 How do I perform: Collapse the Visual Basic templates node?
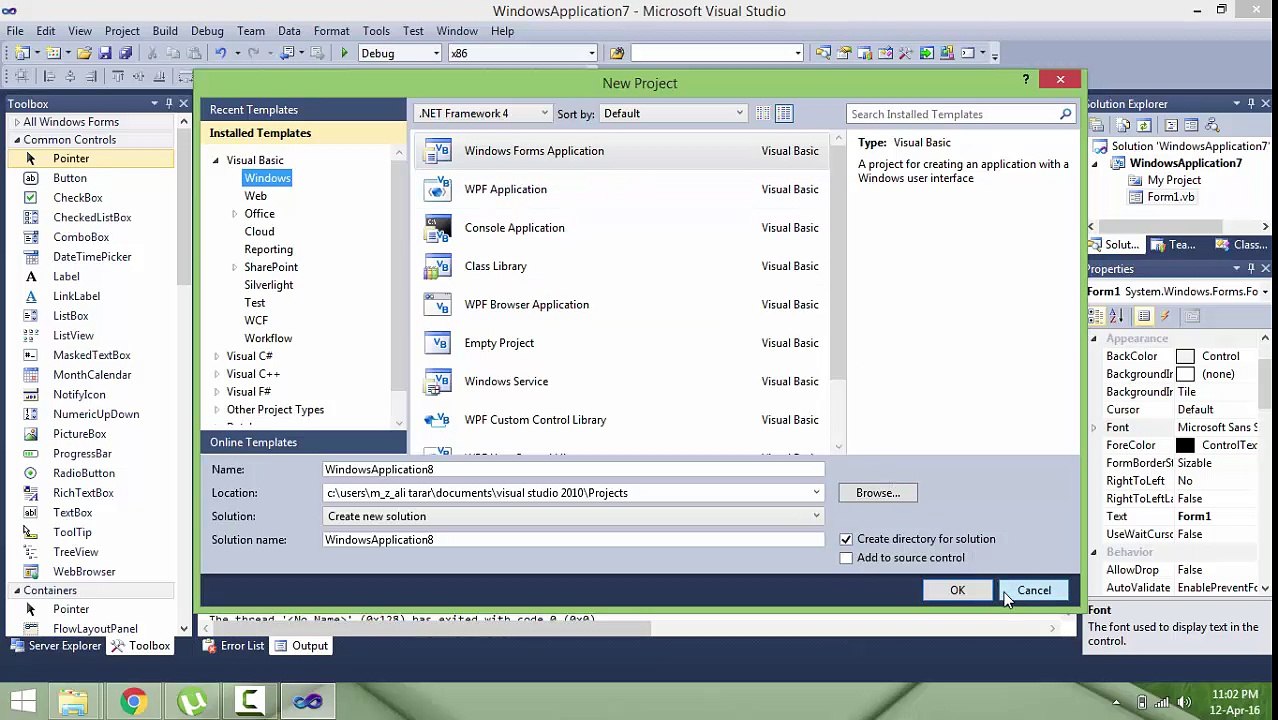pos(216,160)
